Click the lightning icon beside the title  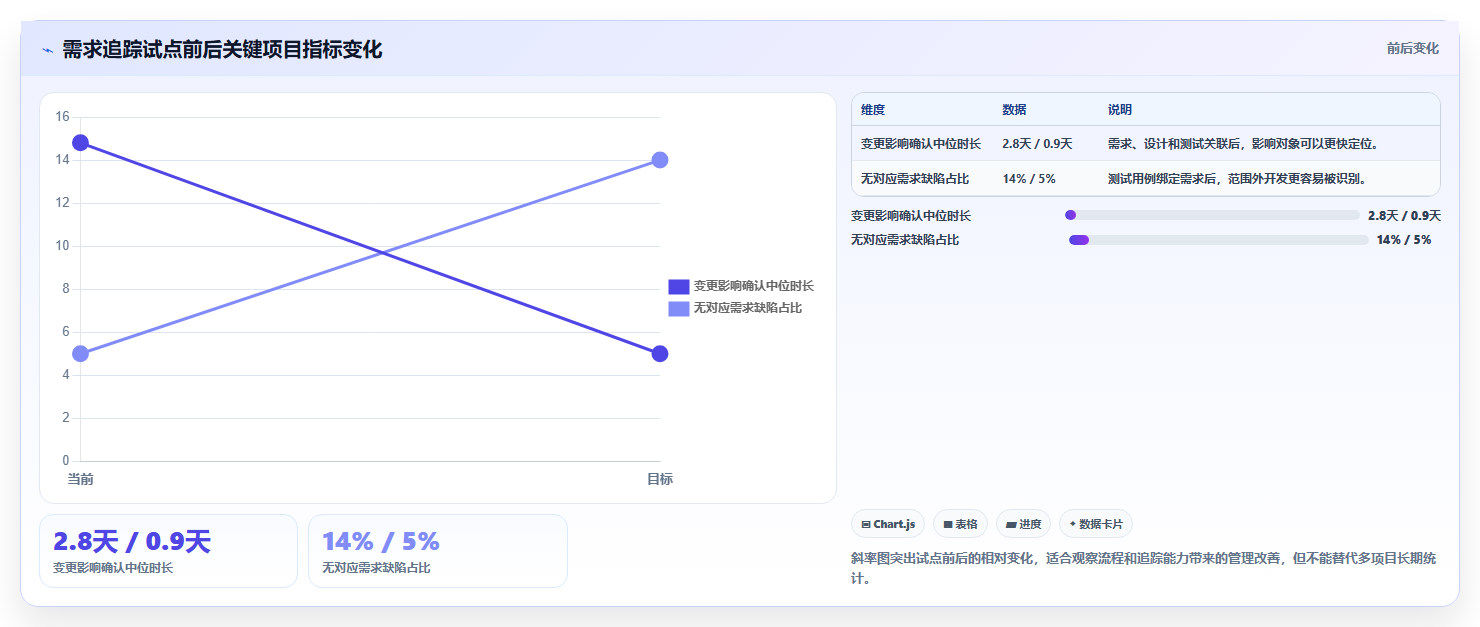[x=47, y=50]
